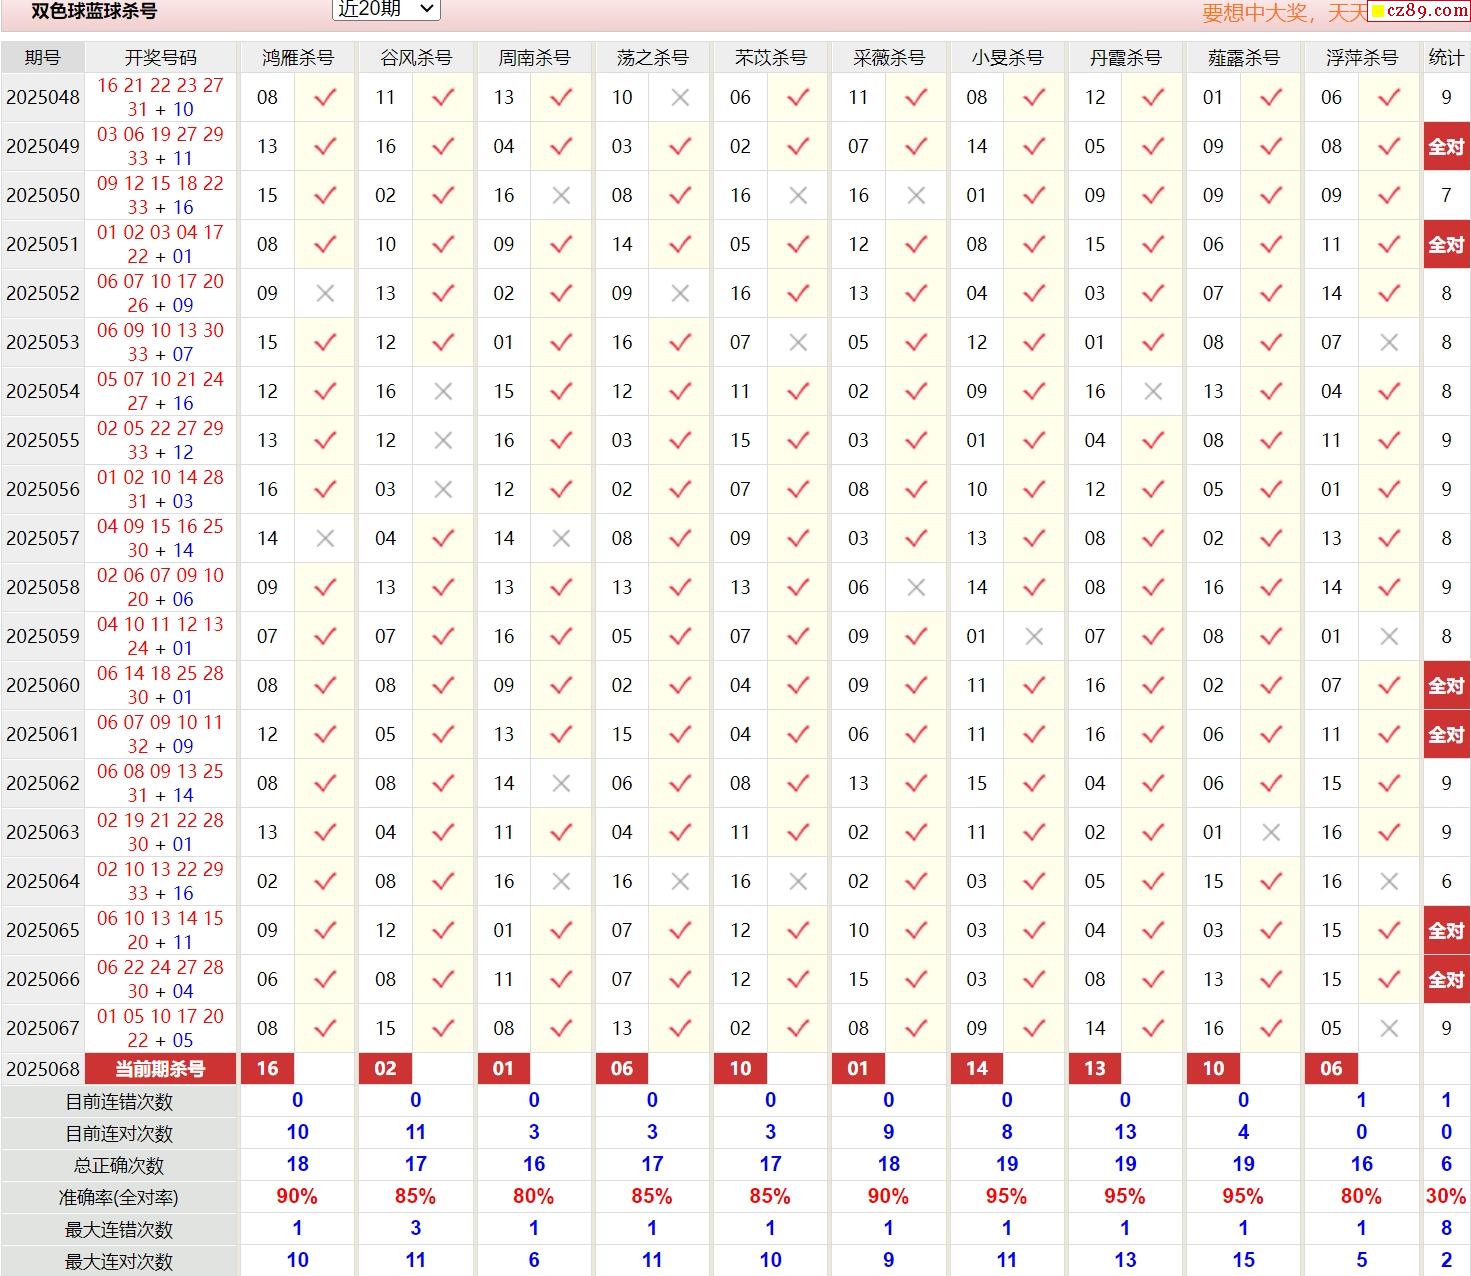Image resolution: width=1471 pixels, height=1276 pixels.
Task: Click X mark in 2025052 荡之杀号 column
Action: 680,293
